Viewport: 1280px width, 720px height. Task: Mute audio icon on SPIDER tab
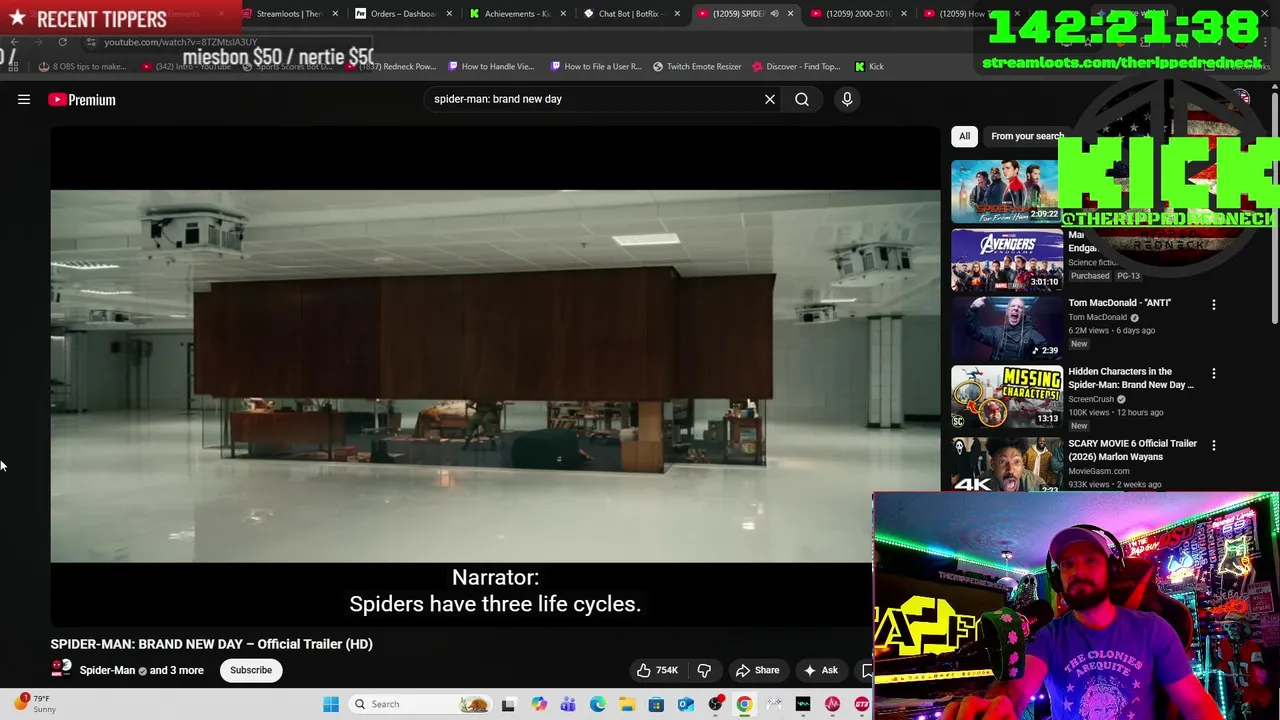[774, 13]
